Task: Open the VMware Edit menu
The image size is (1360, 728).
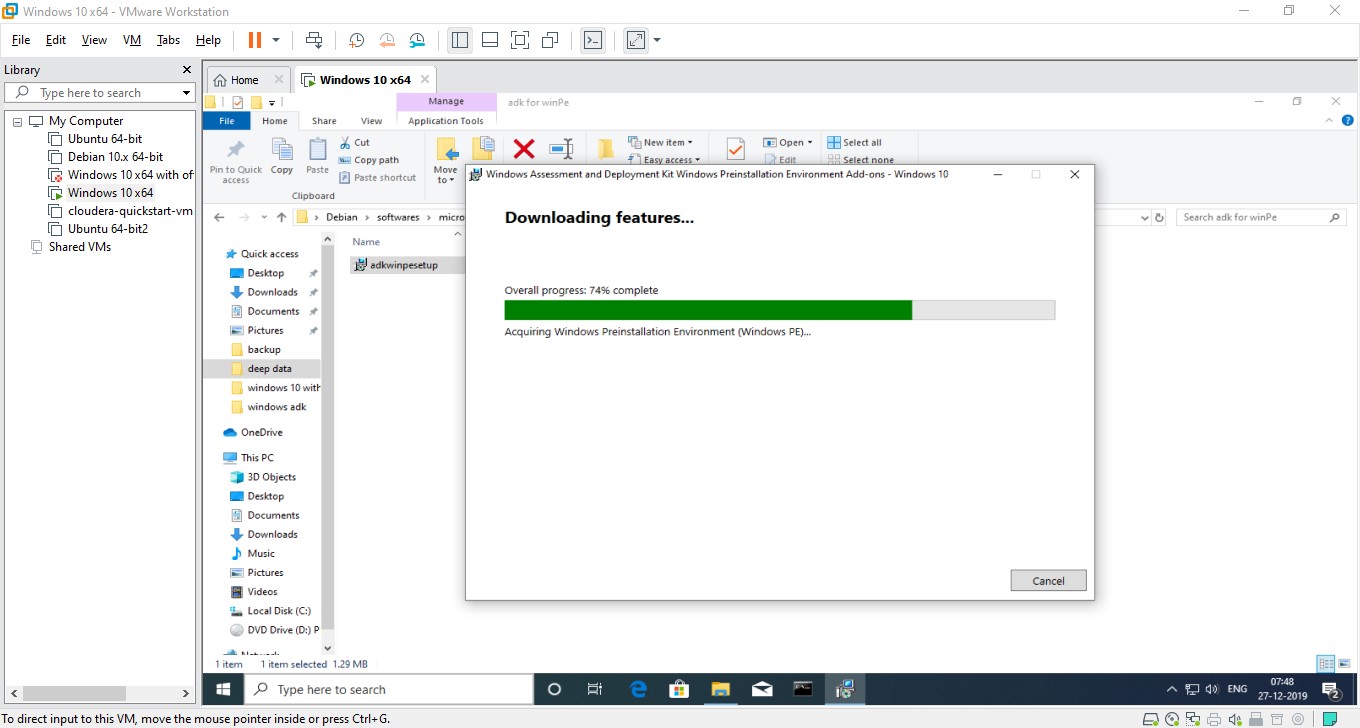Action: 56,40
